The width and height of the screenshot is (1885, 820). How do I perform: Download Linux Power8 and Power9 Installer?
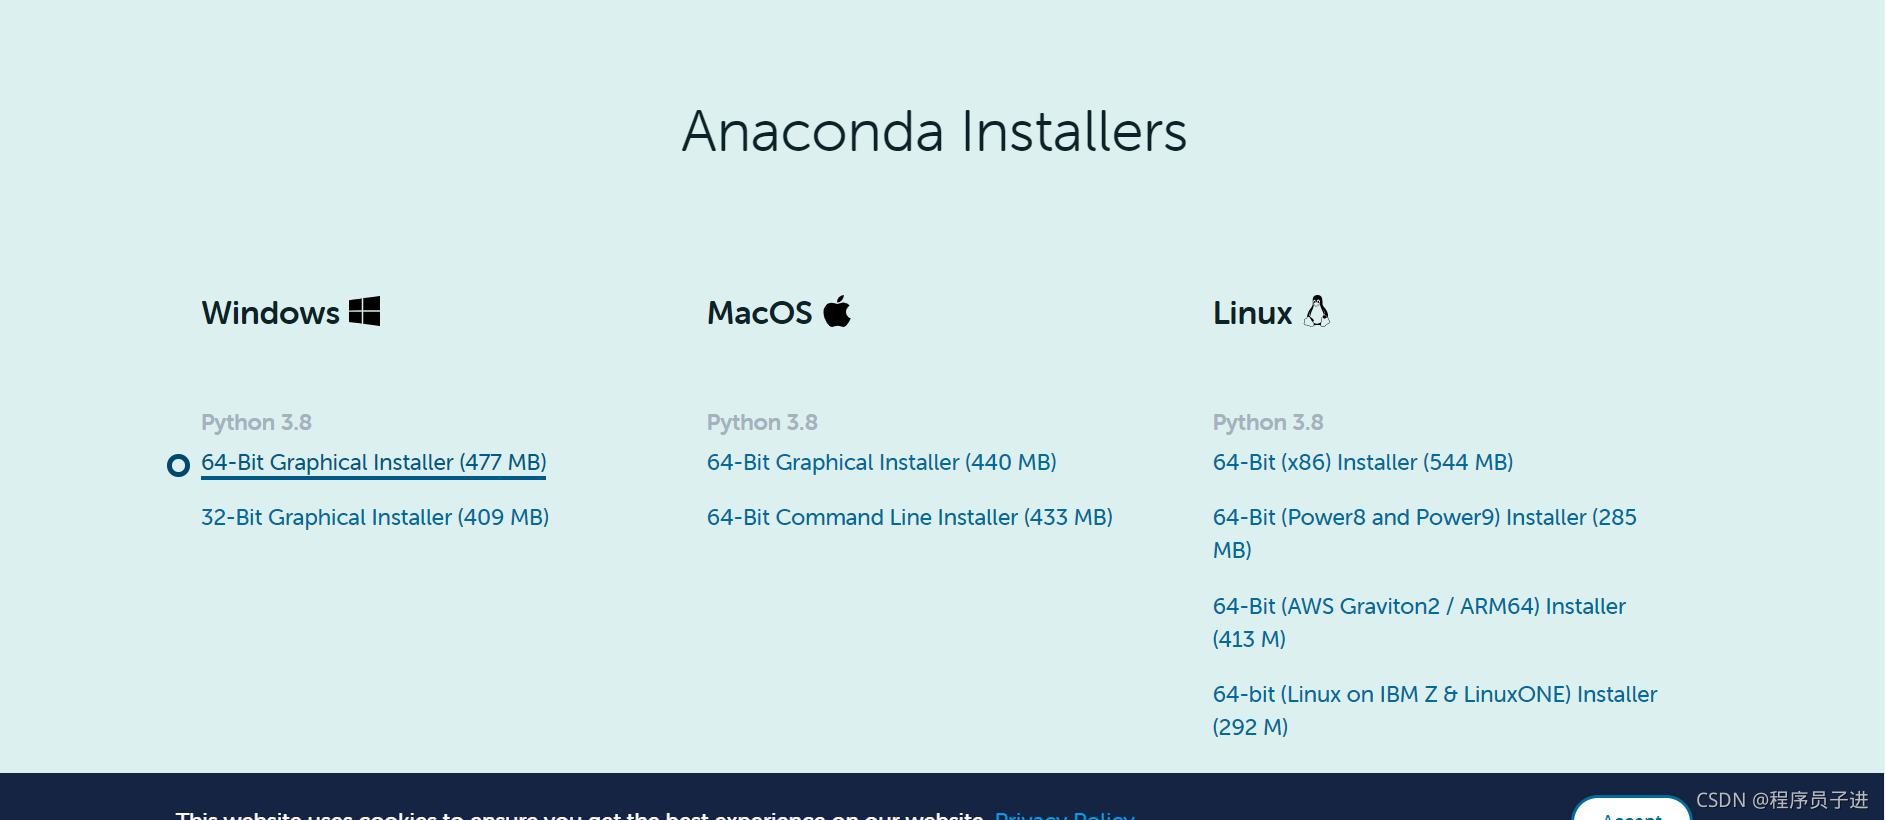[1425, 533]
